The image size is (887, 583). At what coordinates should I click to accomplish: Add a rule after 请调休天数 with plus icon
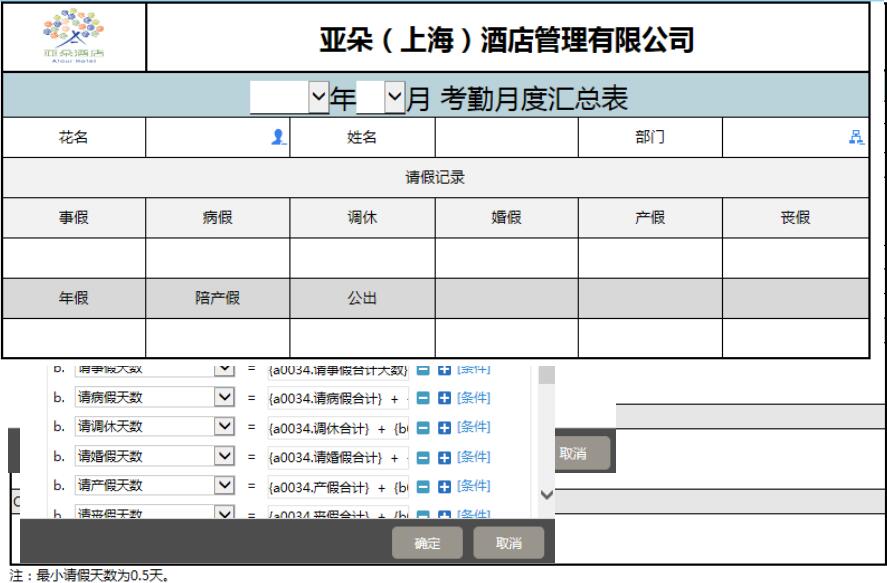tap(445, 427)
